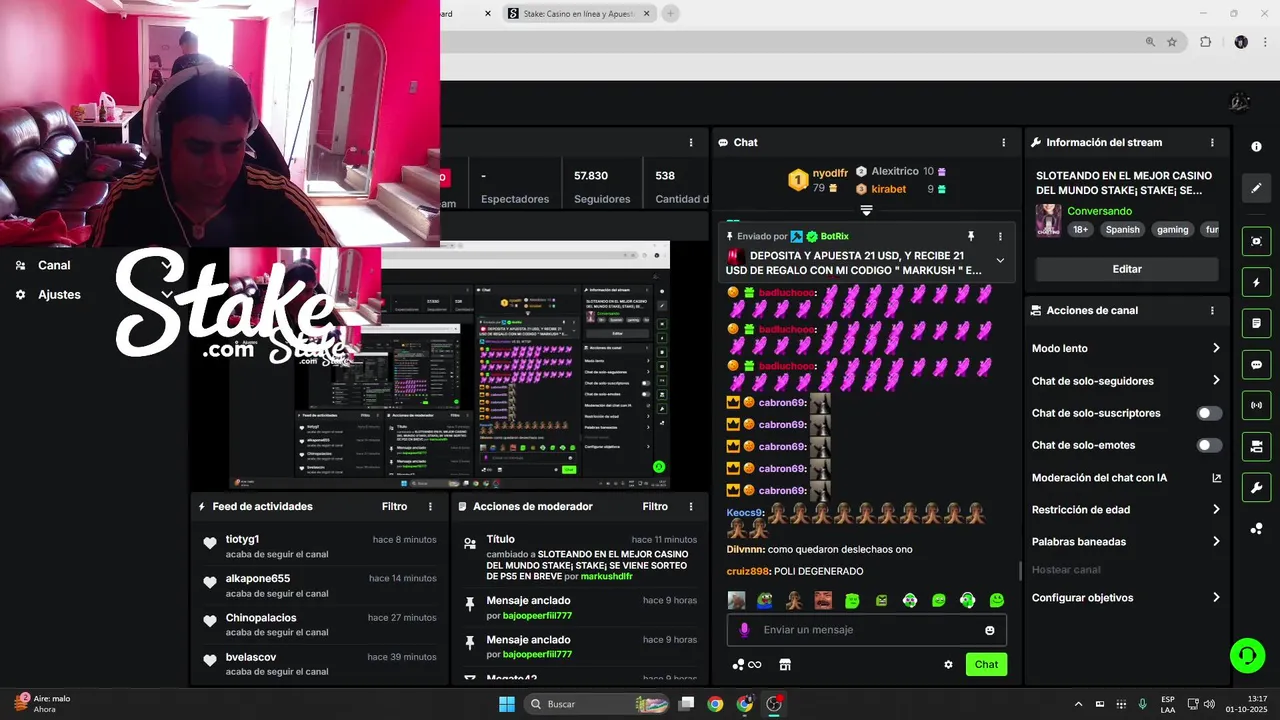Click the taskbar volume icon
The image size is (1280, 720).
[1209, 704]
